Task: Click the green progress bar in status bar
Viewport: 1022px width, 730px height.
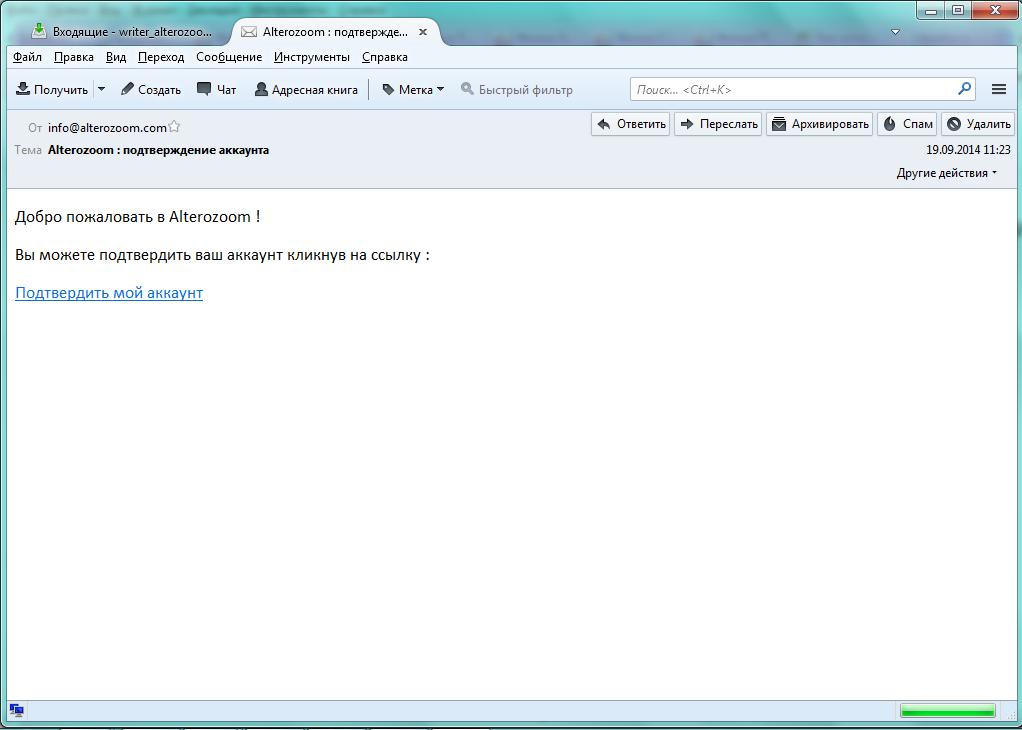Action: 947,711
